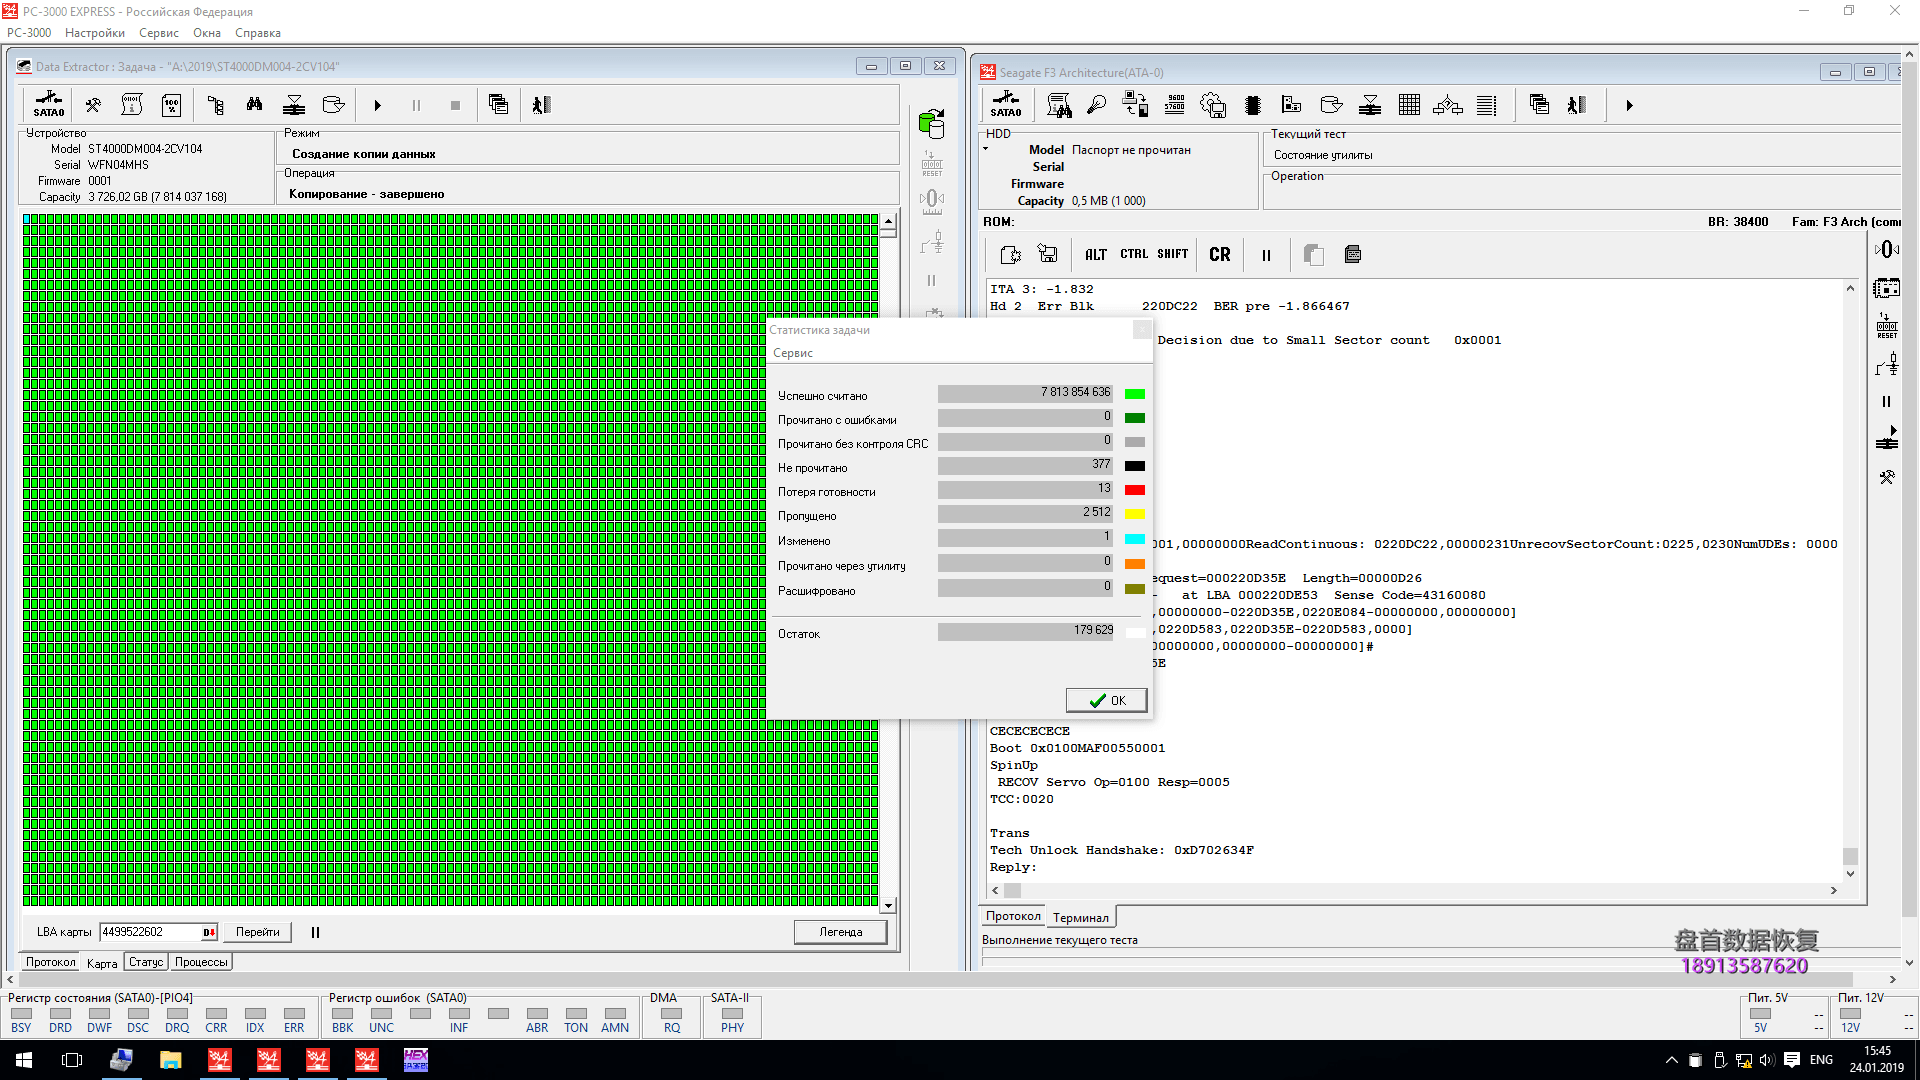The width and height of the screenshot is (1920, 1080).
Task: Click the disk save icon in Data Extractor toolbar
Action: (333, 105)
